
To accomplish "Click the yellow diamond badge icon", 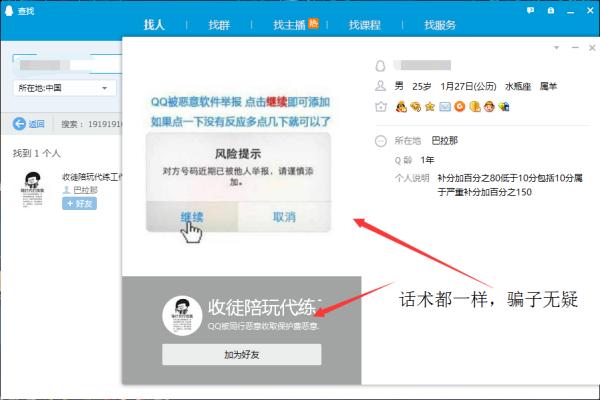I will click(415, 107).
